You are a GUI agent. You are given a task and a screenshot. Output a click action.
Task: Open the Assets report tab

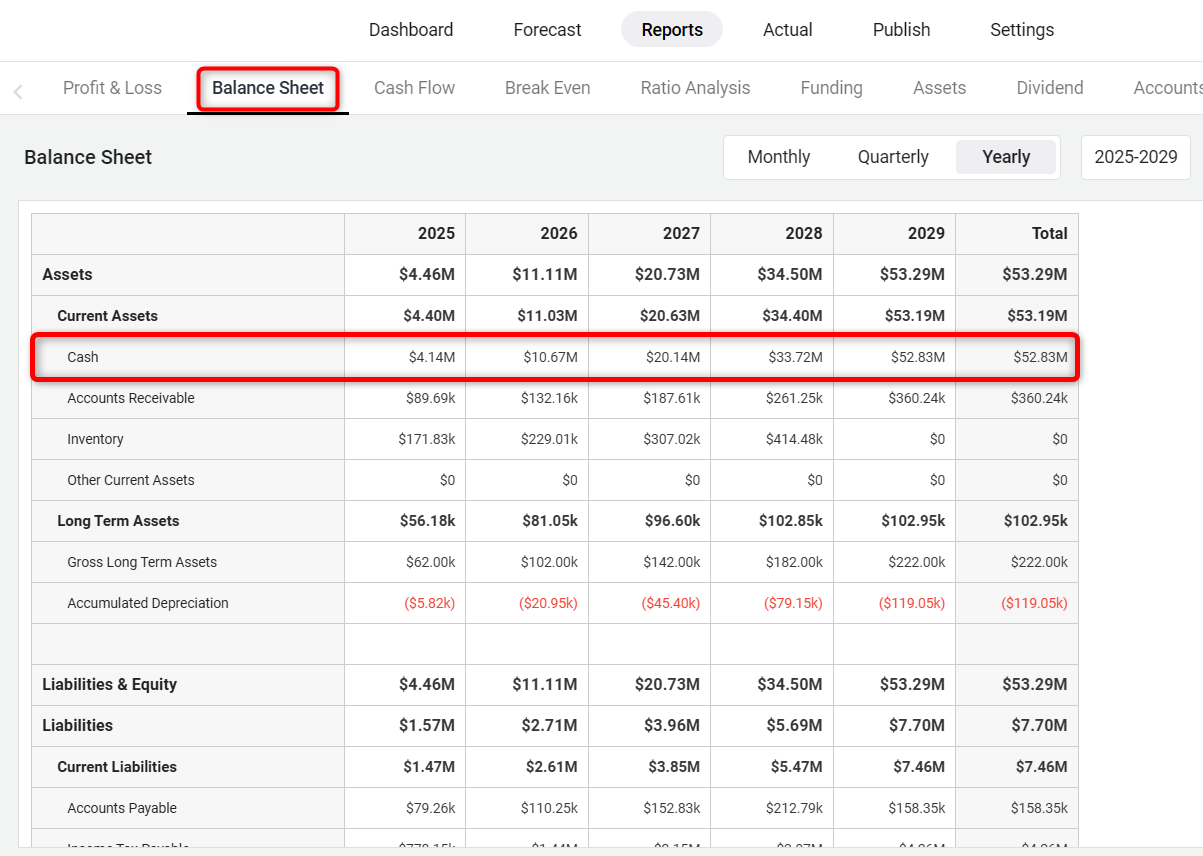point(939,88)
